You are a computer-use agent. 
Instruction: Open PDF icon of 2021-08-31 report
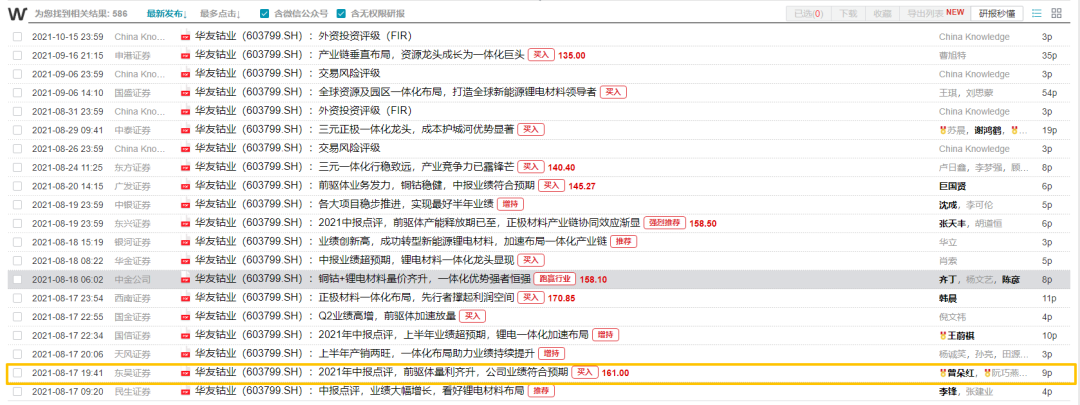pyautogui.click(x=185, y=111)
